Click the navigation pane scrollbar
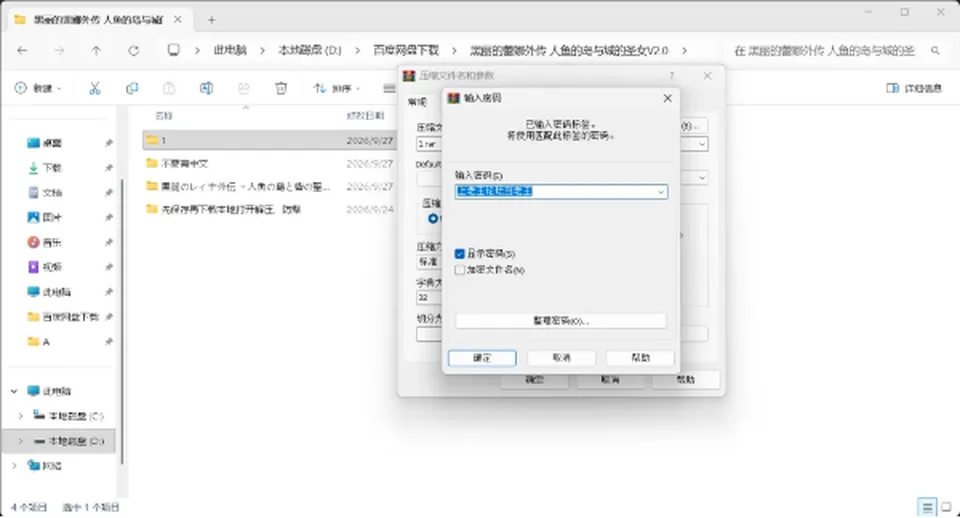The image size is (960, 518). (x=122, y=322)
